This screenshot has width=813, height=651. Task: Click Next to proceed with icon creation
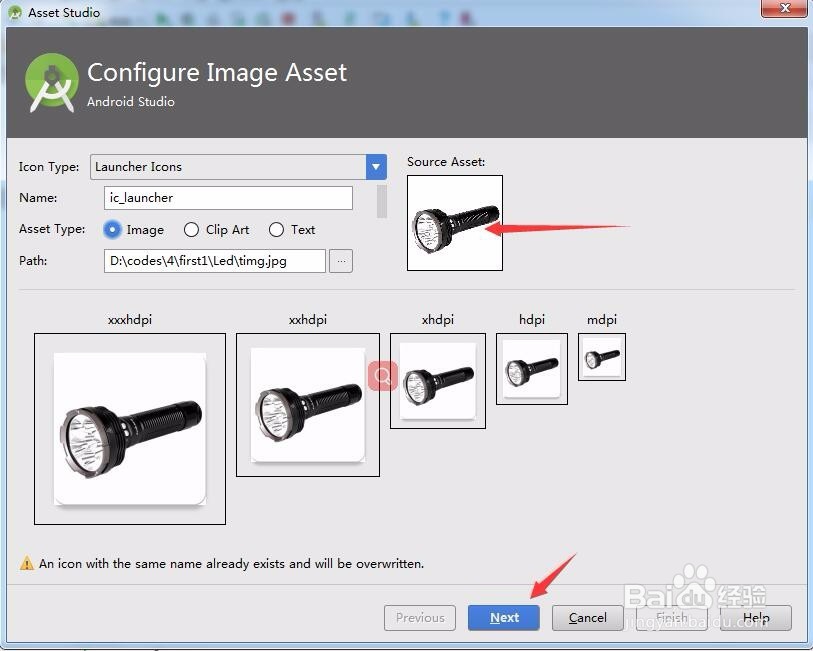pos(503,617)
